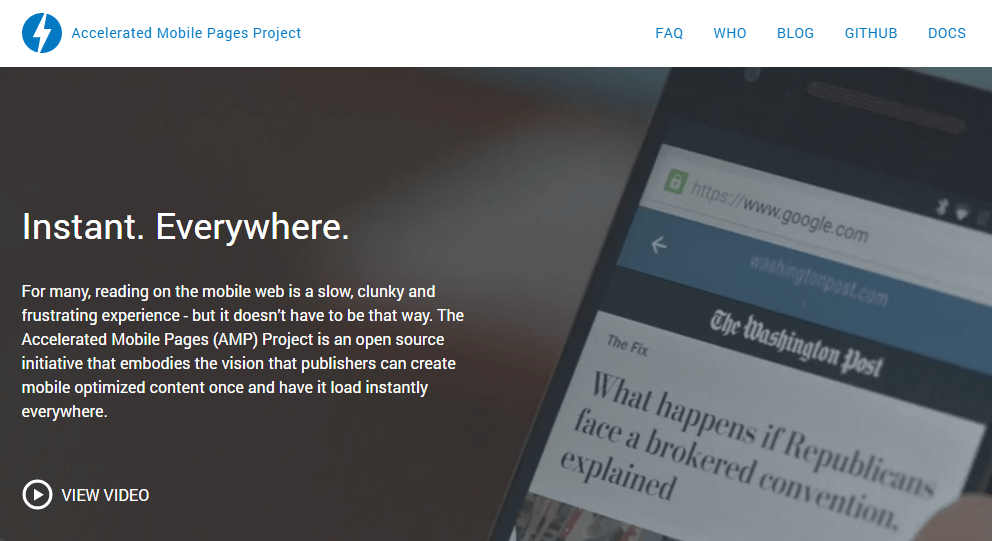The image size is (992, 541).
Task: Select The Fix section label
Action: (627, 345)
